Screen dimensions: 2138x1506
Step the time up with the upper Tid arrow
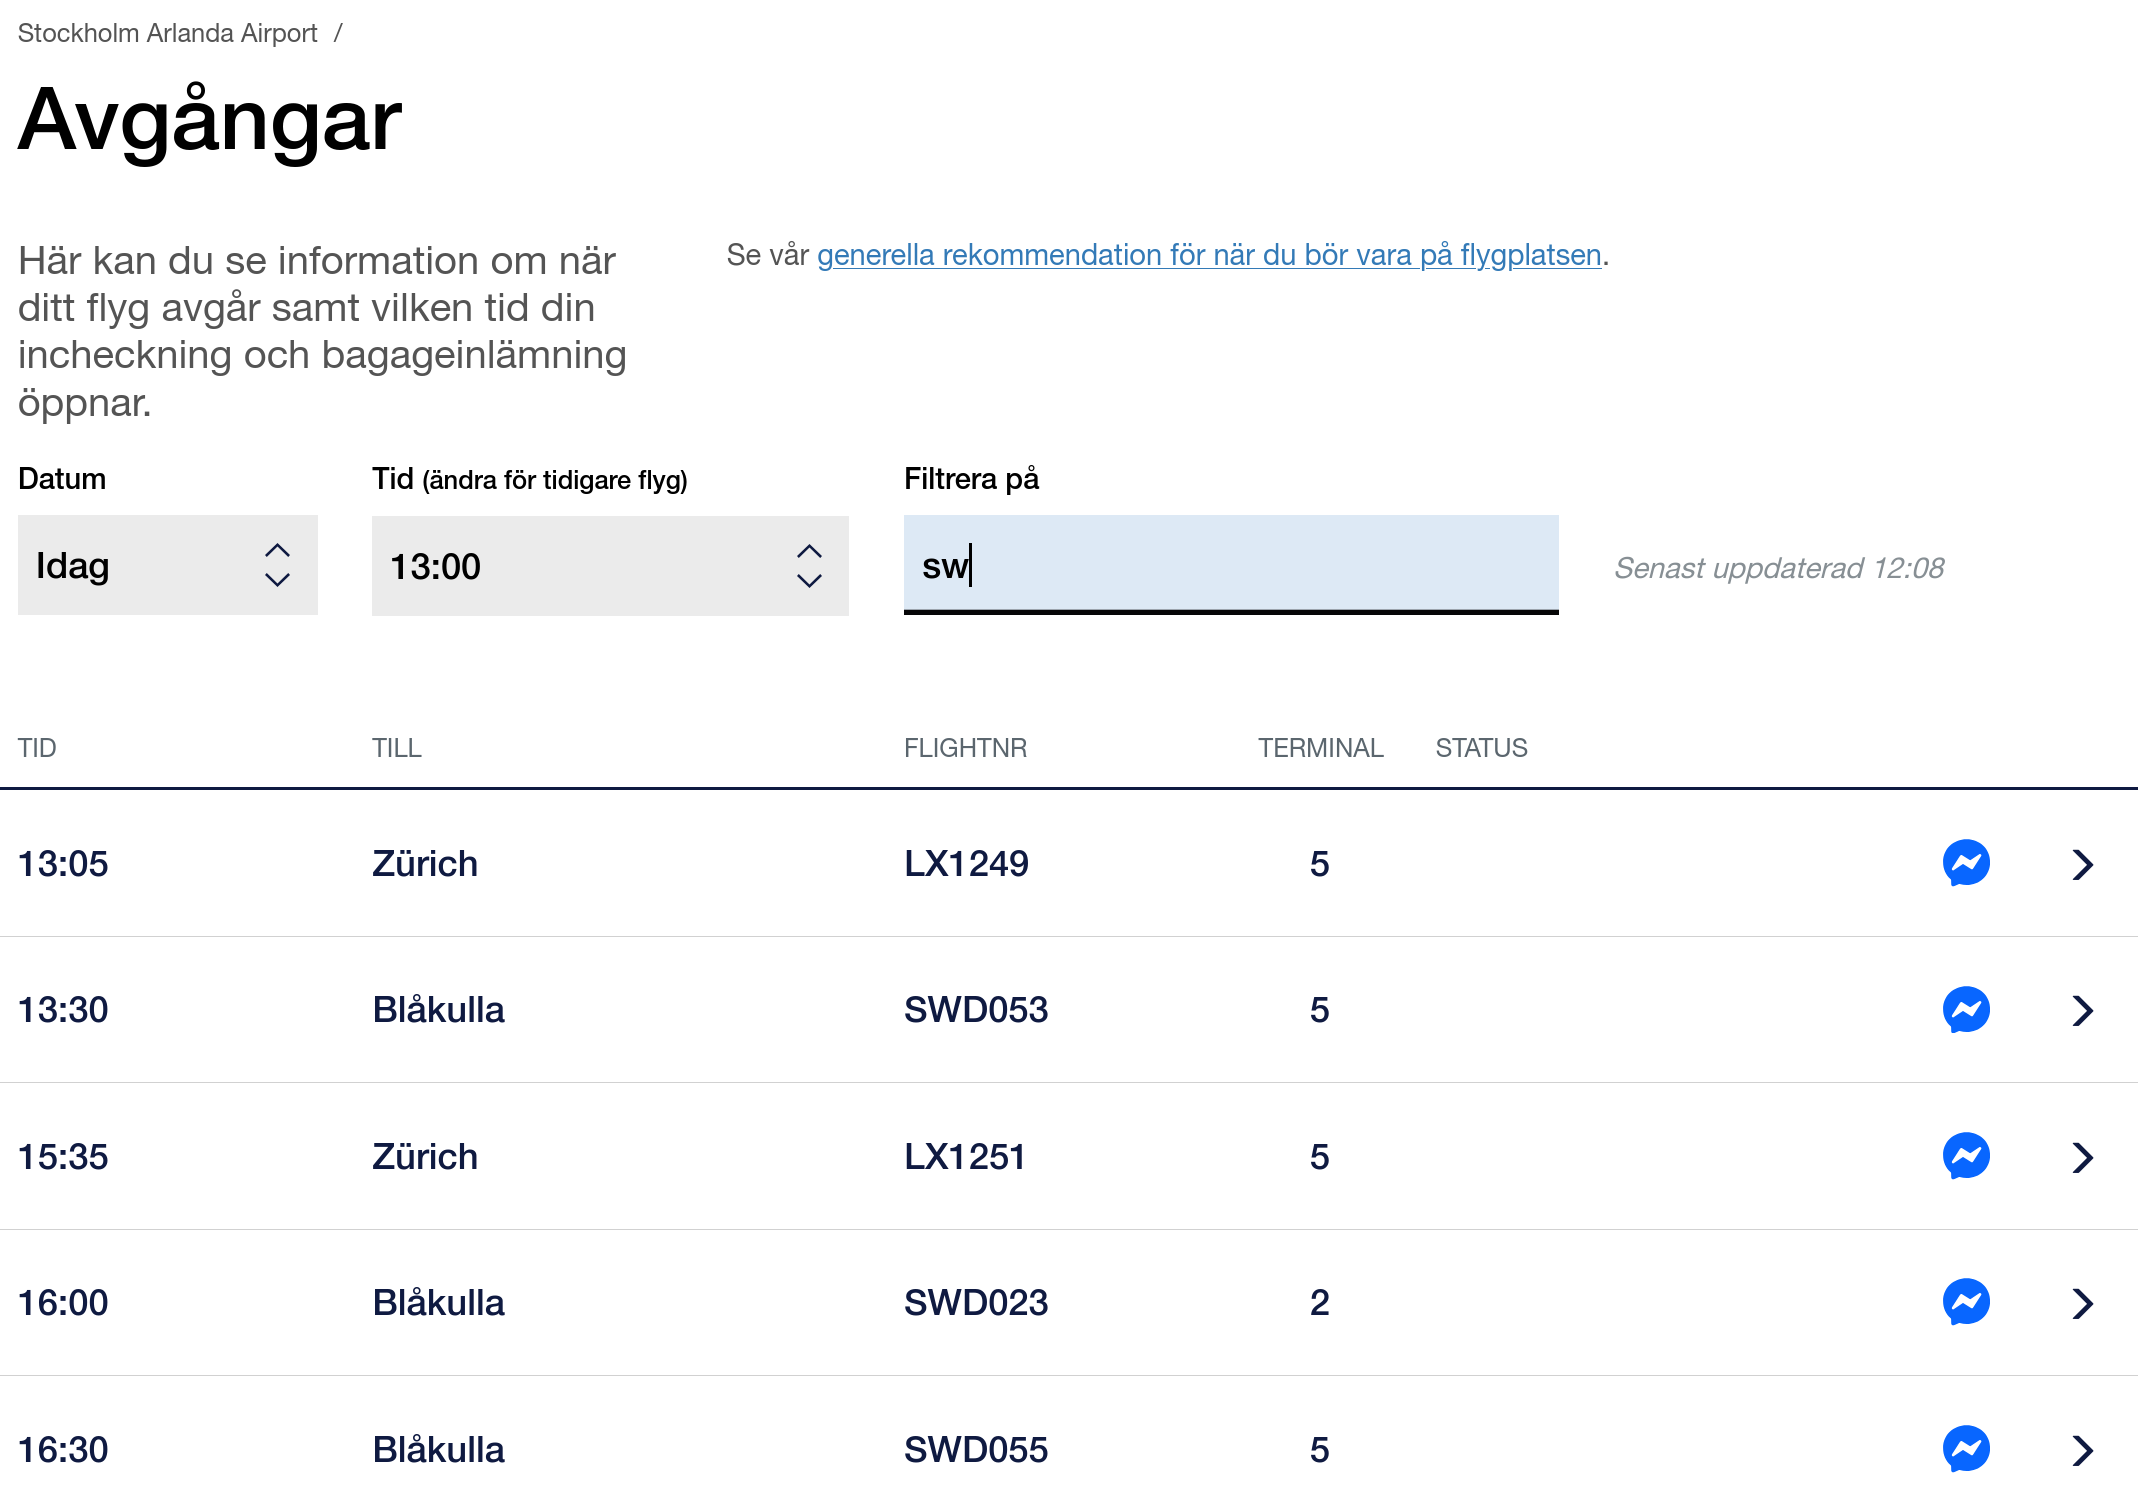(809, 550)
